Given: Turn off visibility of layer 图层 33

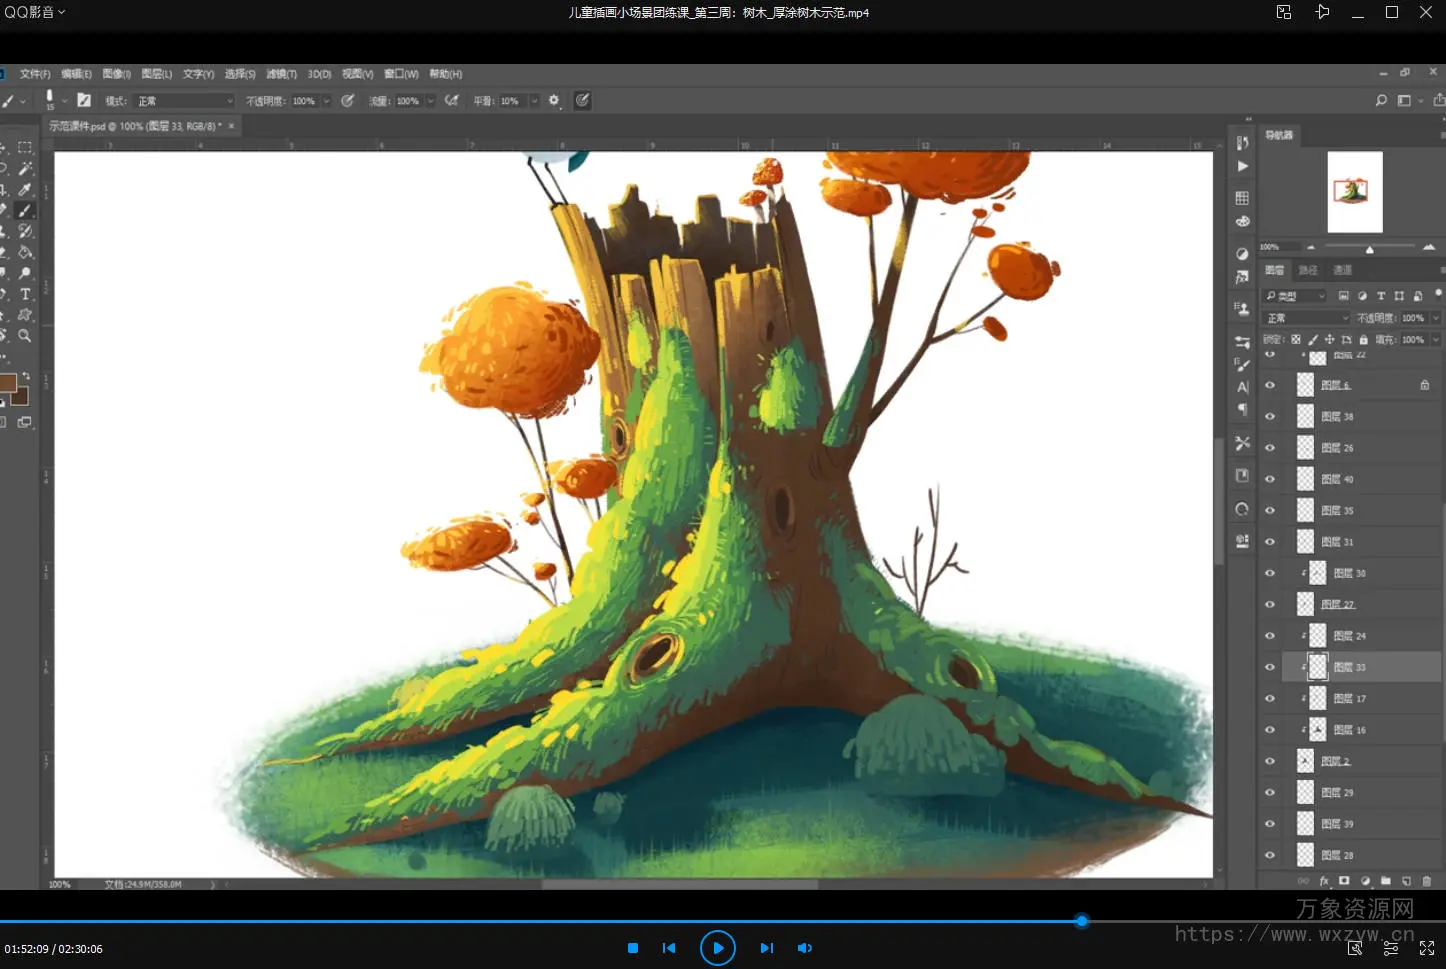Looking at the screenshot, I should click(x=1270, y=667).
